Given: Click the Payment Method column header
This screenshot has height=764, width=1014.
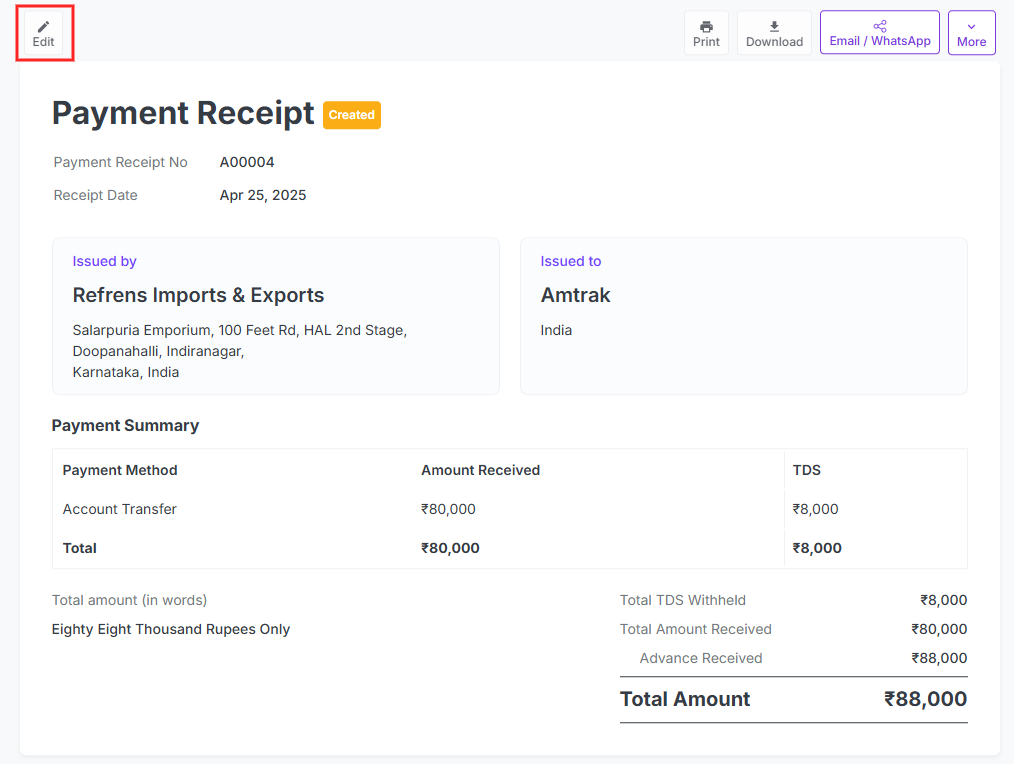Looking at the screenshot, I should 120,470.
